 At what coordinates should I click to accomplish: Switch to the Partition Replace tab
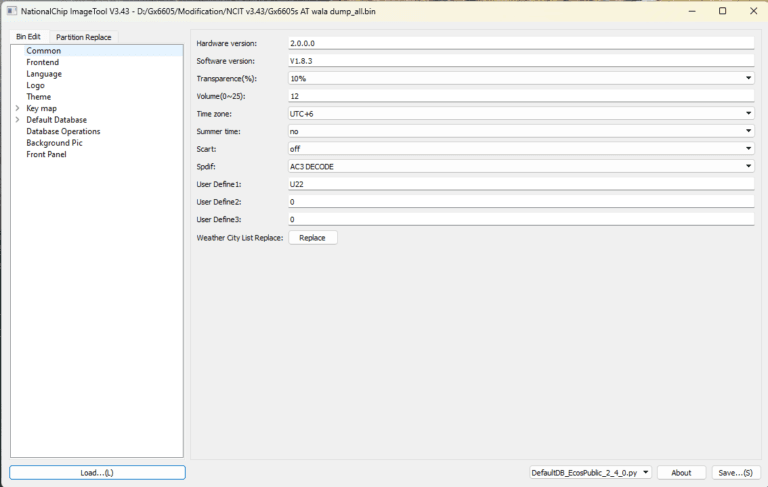pos(84,37)
